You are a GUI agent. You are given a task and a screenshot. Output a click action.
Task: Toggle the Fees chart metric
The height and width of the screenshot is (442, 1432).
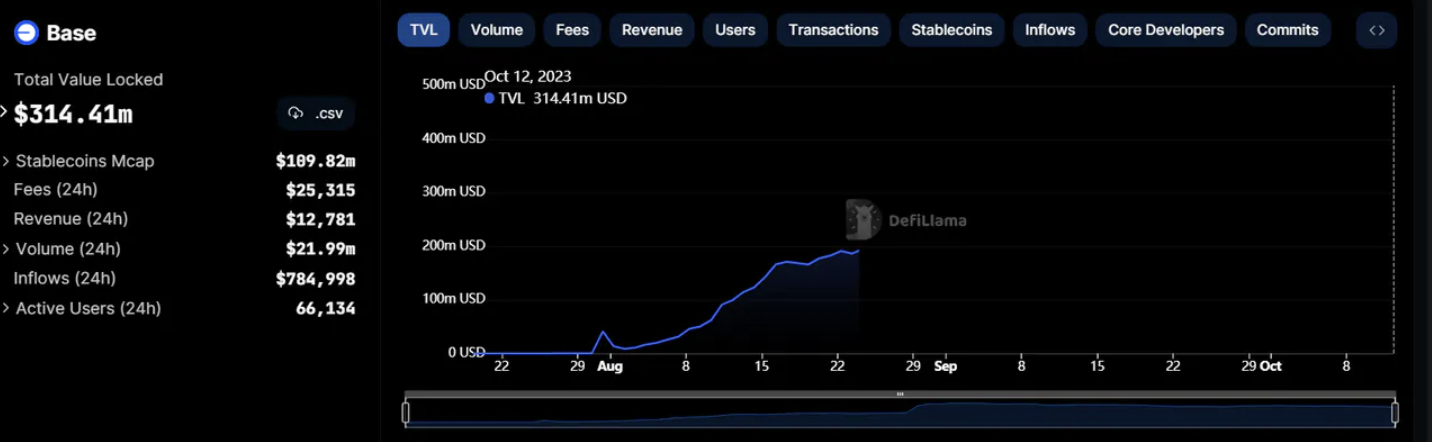(x=572, y=30)
